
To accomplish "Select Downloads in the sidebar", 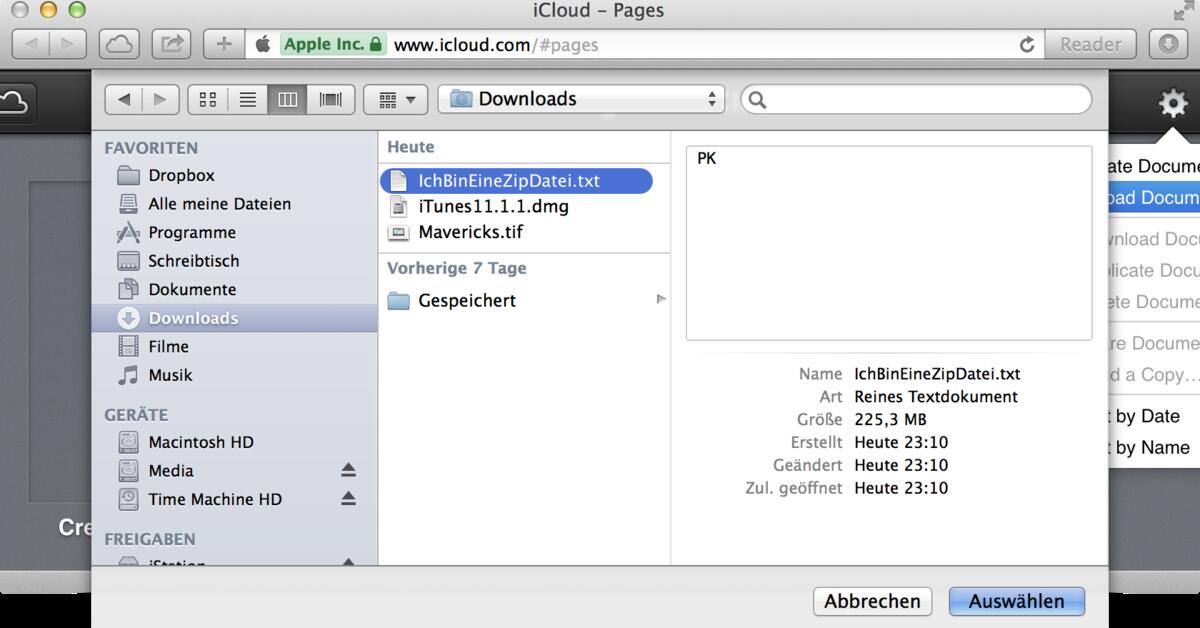I will coord(234,318).
